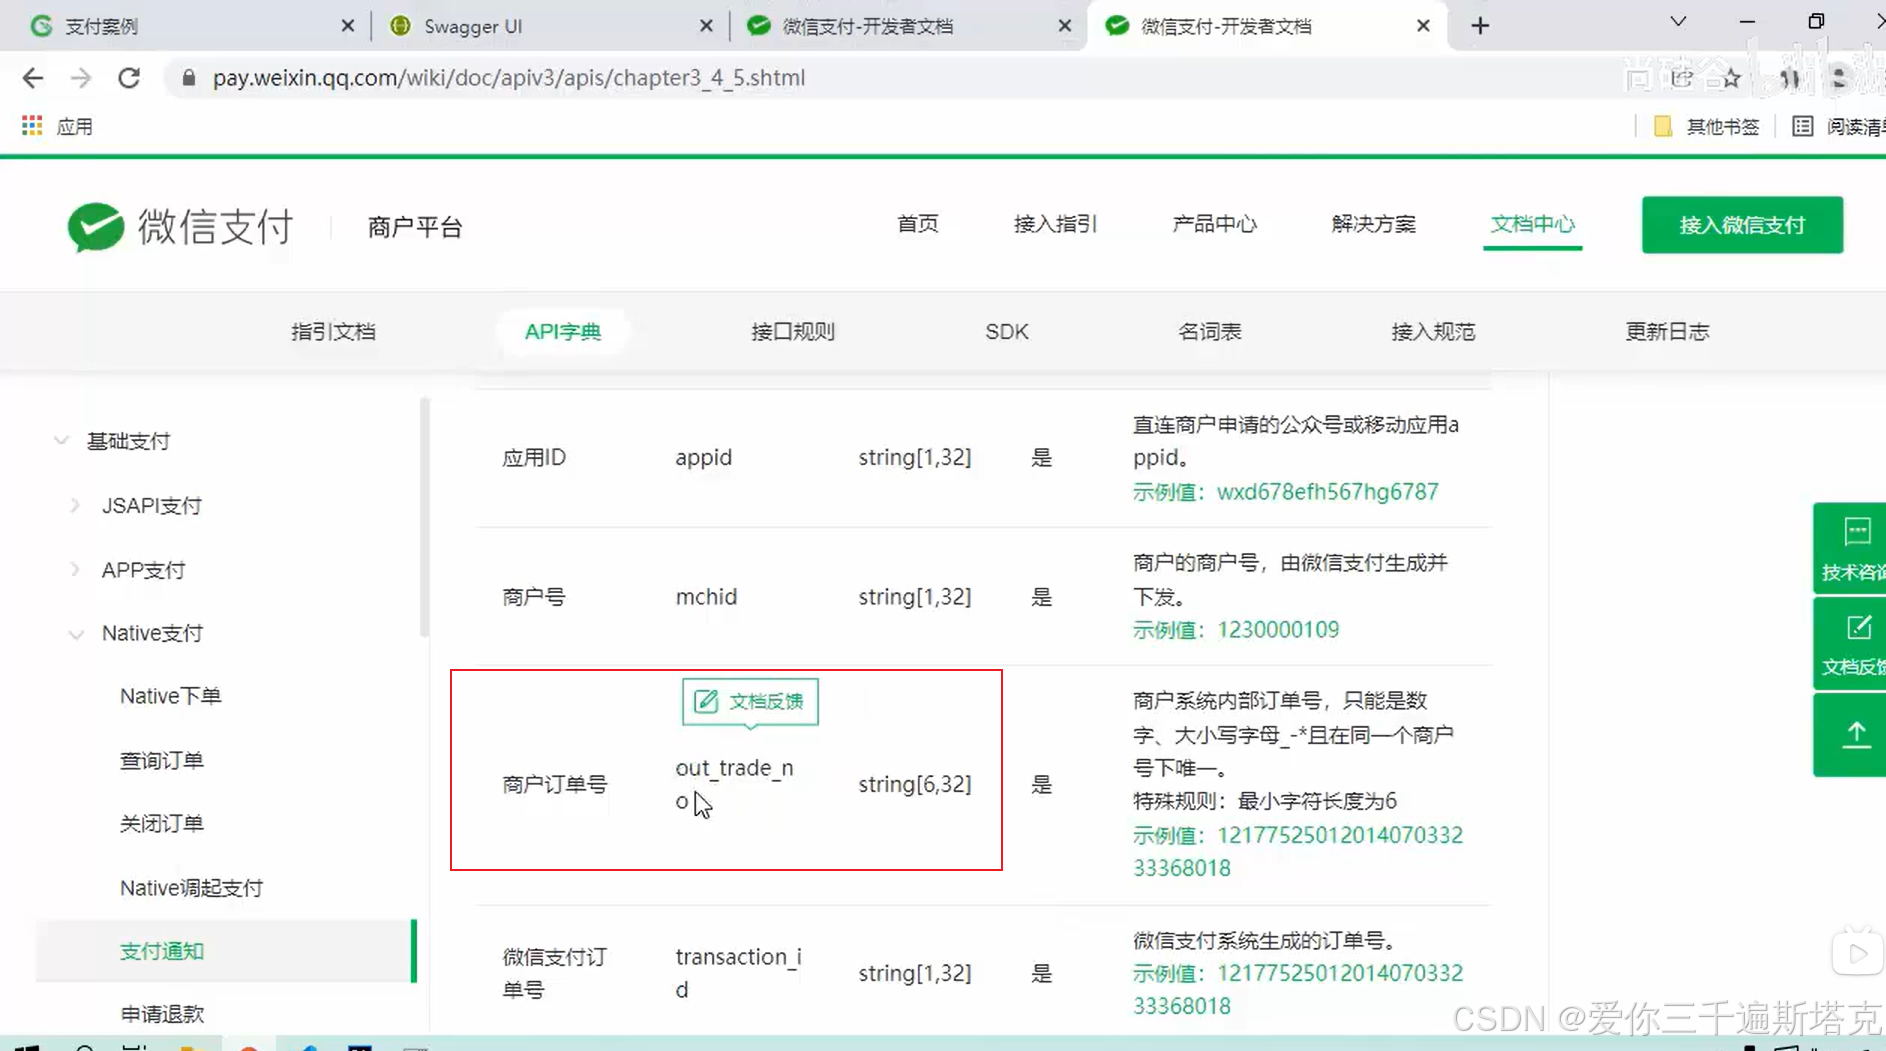Open the Other bookmarks folder

pyautogui.click(x=1707, y=126)
